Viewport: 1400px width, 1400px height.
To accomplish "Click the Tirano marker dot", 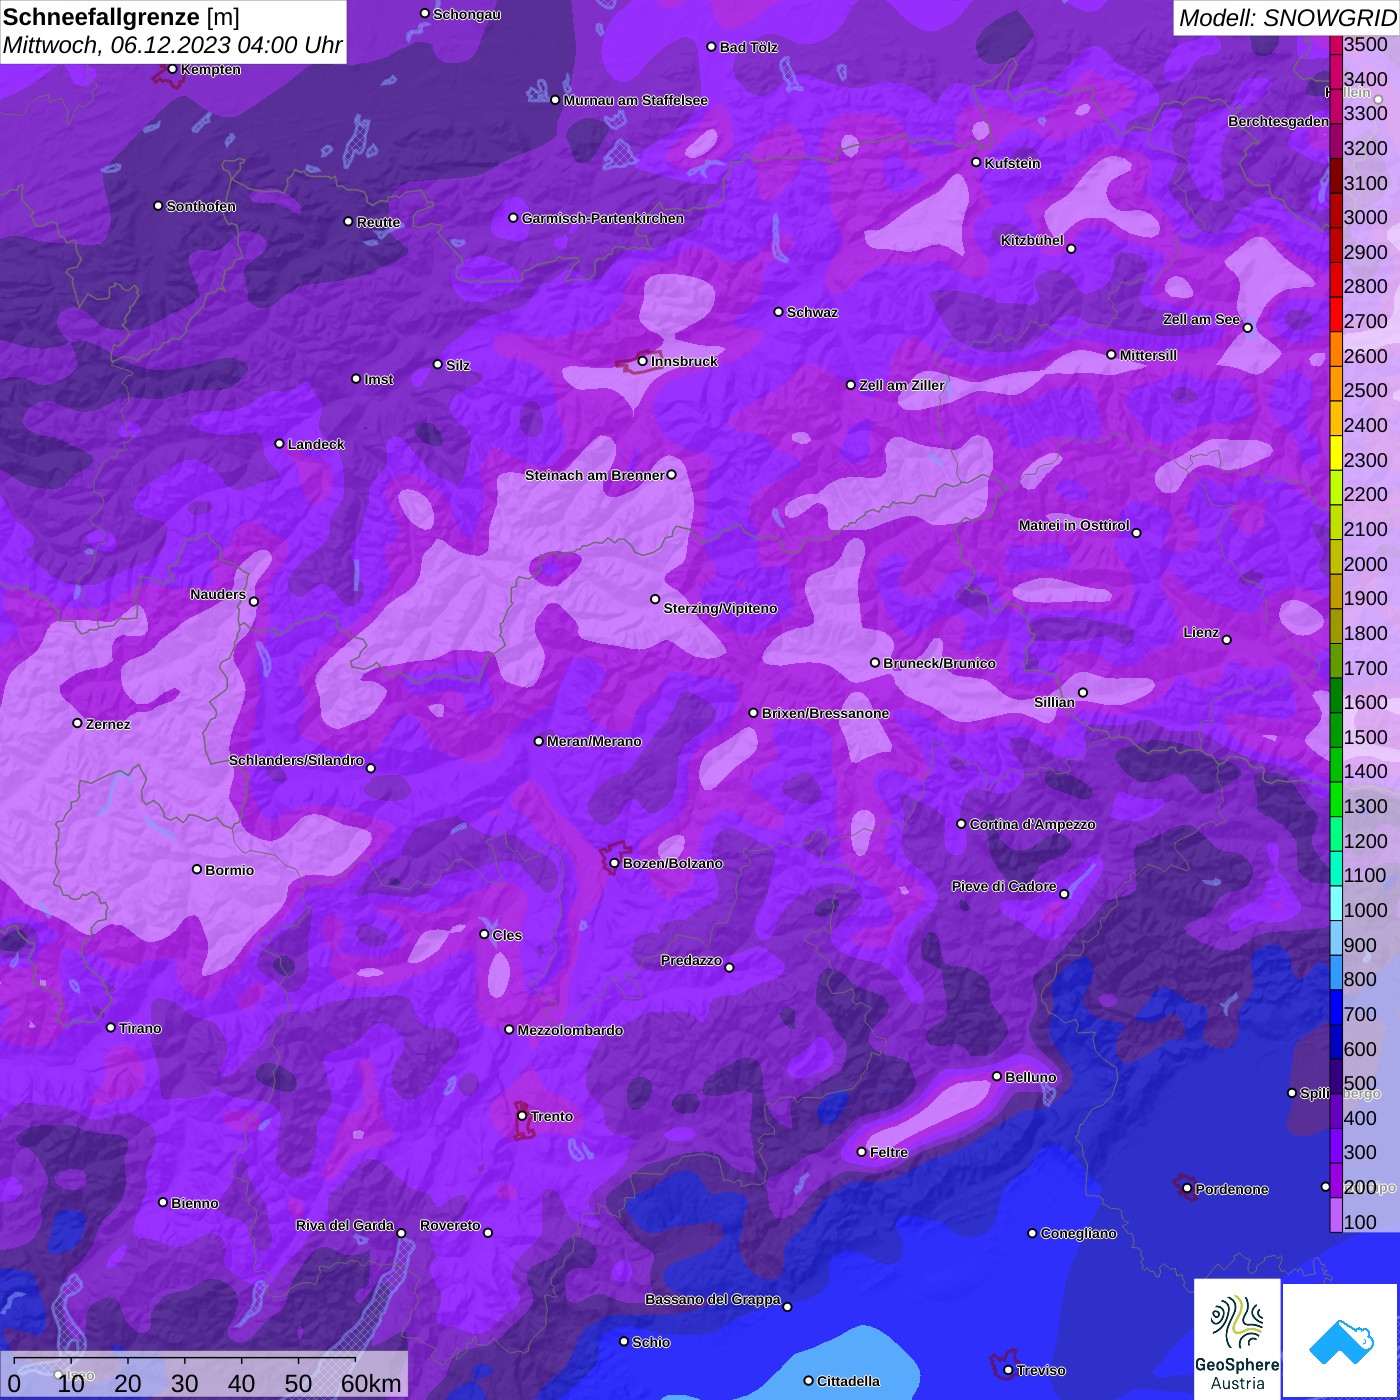I will (111, 1027).
